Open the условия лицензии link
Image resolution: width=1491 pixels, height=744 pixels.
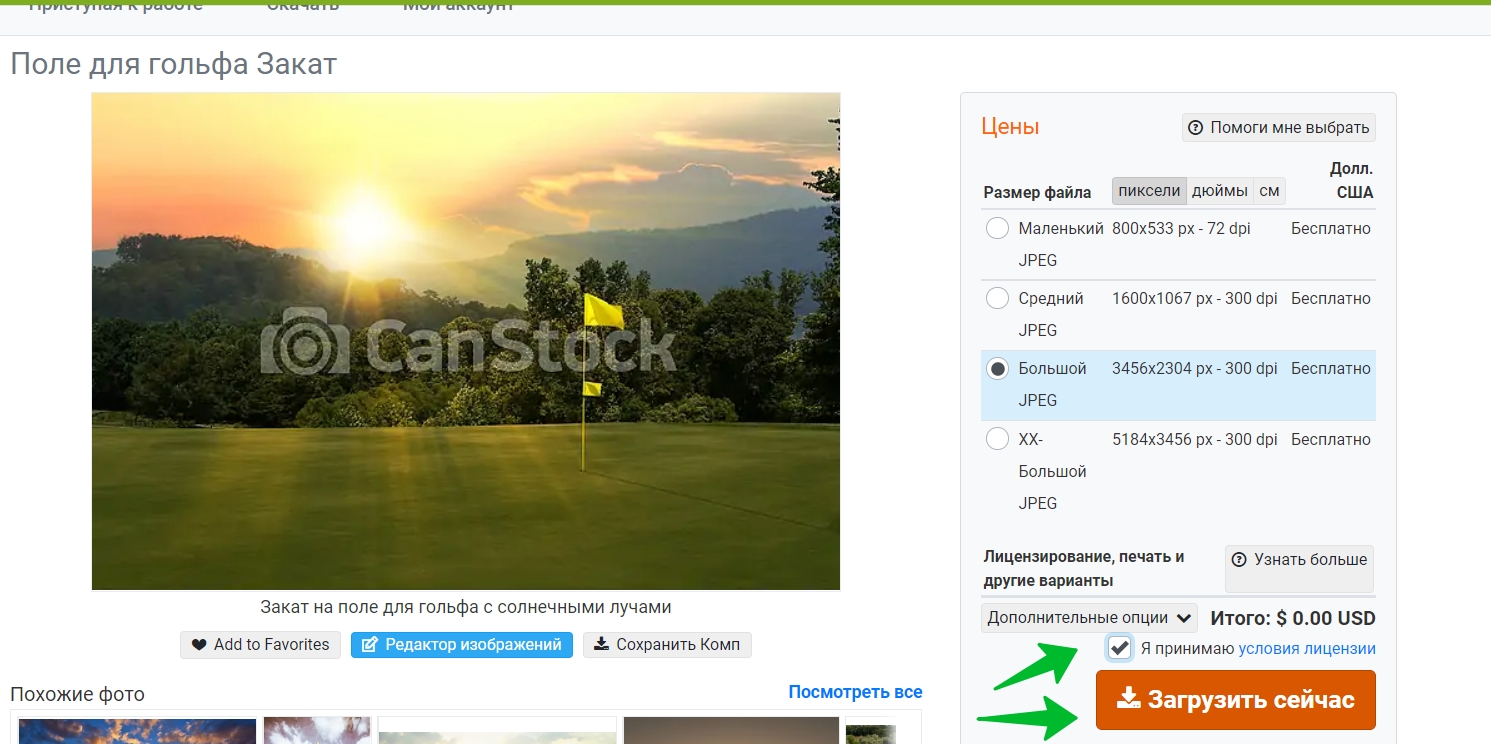1307,649
